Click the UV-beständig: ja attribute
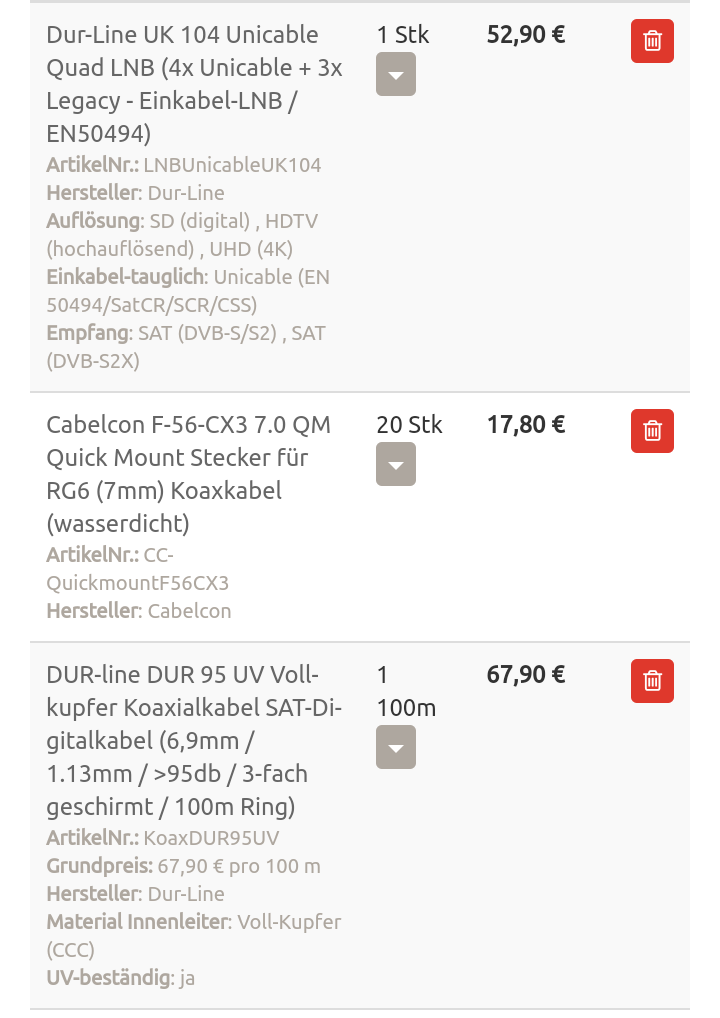Viewport: 720px width, 1018px height. pyautogui.click(x=121, y=978)
